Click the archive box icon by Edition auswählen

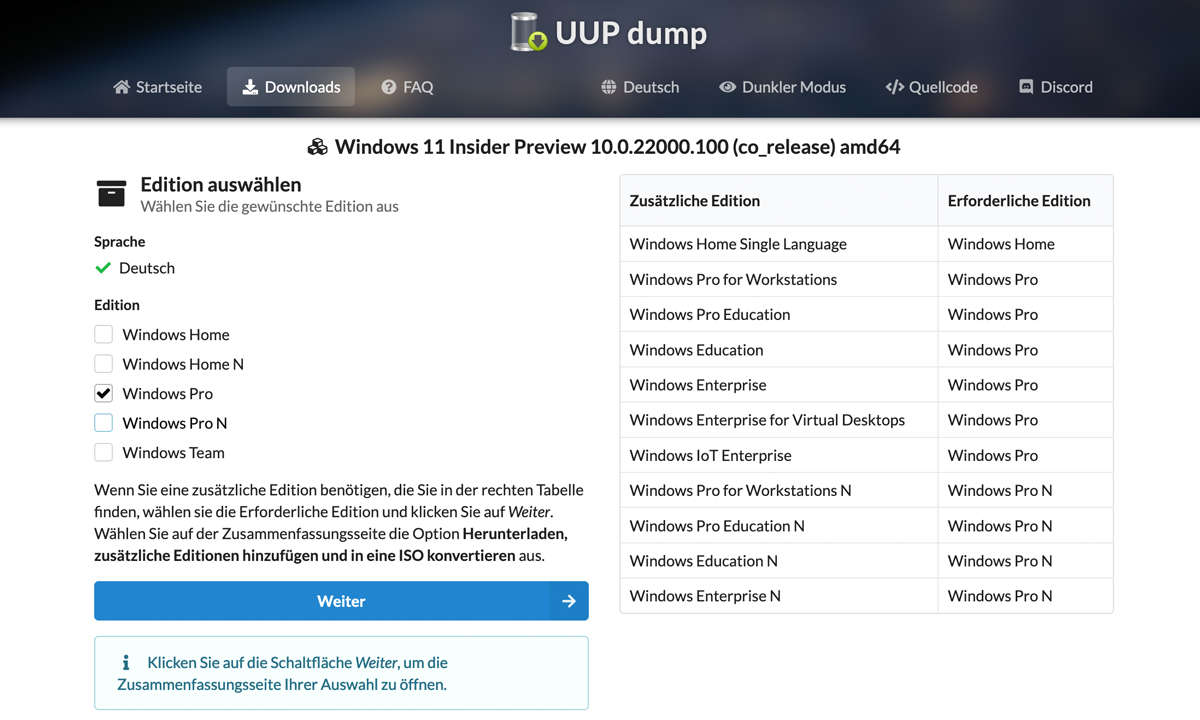(111, 194)
